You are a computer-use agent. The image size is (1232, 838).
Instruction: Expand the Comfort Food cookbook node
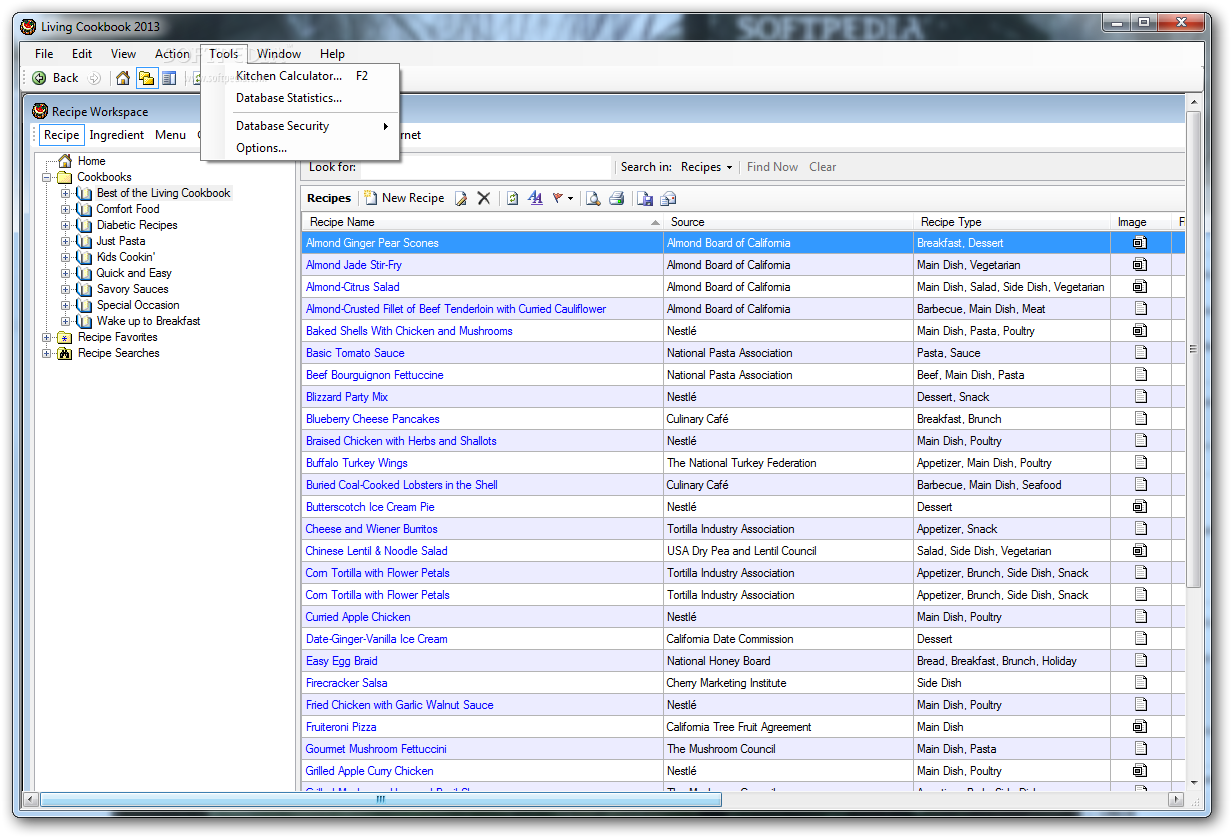click(65, 209)
